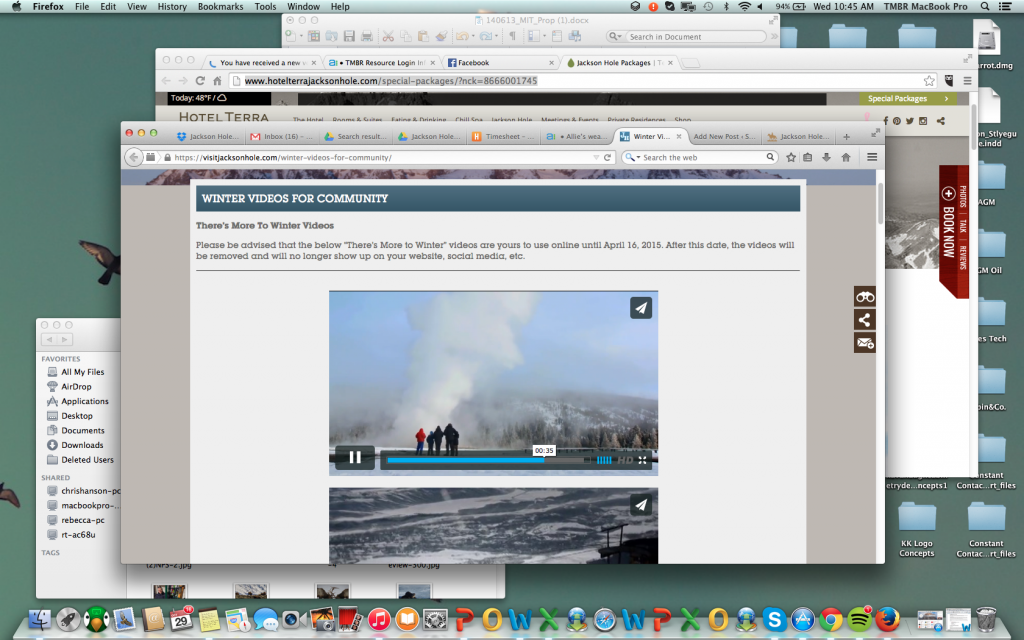1024x640 pixels.
Task: Reload the Hotel Terra page in Chrome
Action: 200,81
